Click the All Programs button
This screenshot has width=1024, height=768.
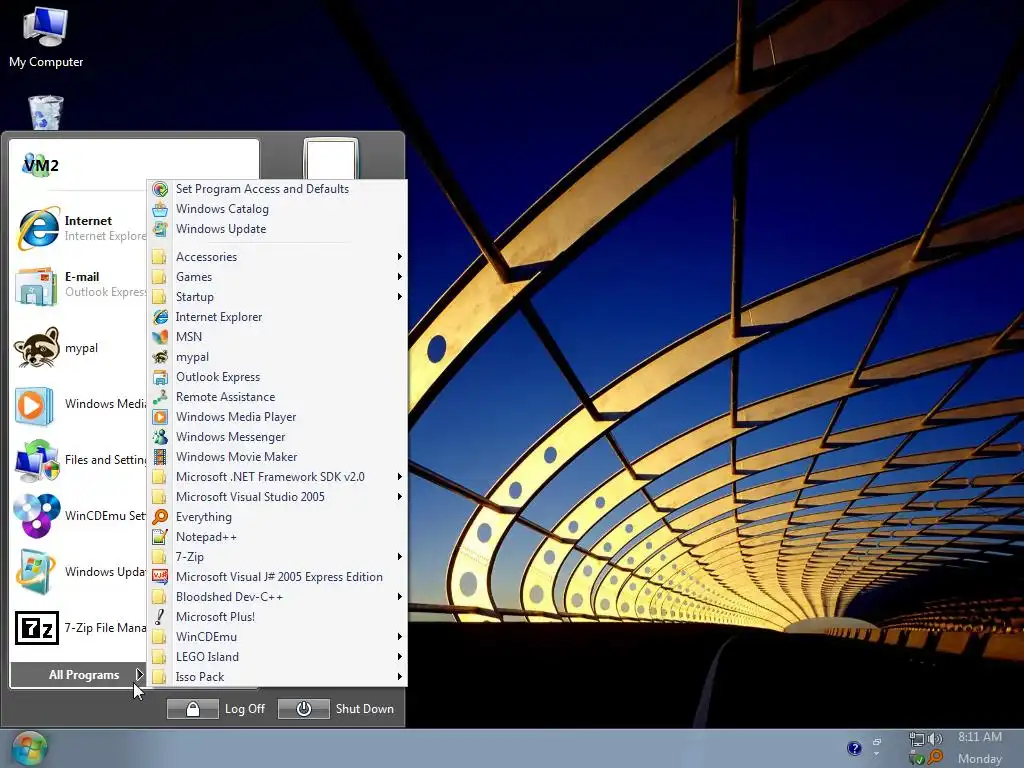point(78,675)
